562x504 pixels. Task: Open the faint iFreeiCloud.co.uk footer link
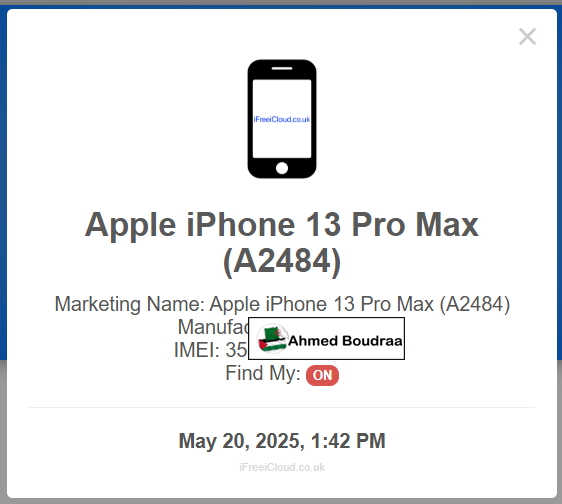pos(282,467)
